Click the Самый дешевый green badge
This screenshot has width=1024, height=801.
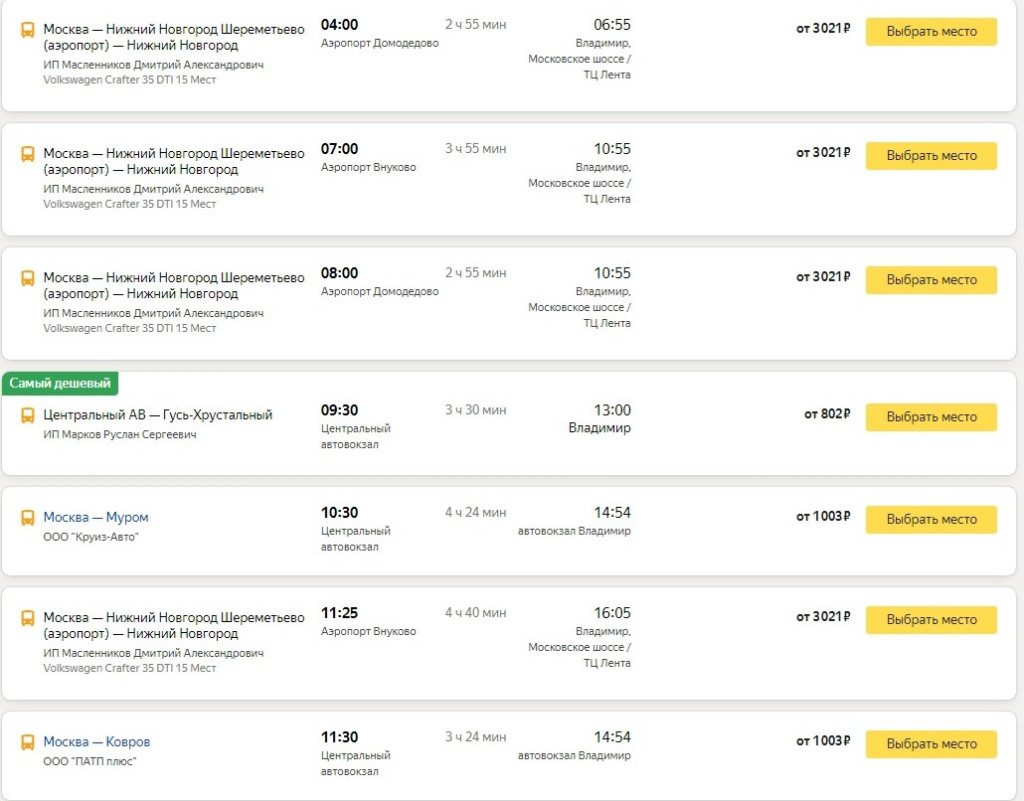[60, 384]
